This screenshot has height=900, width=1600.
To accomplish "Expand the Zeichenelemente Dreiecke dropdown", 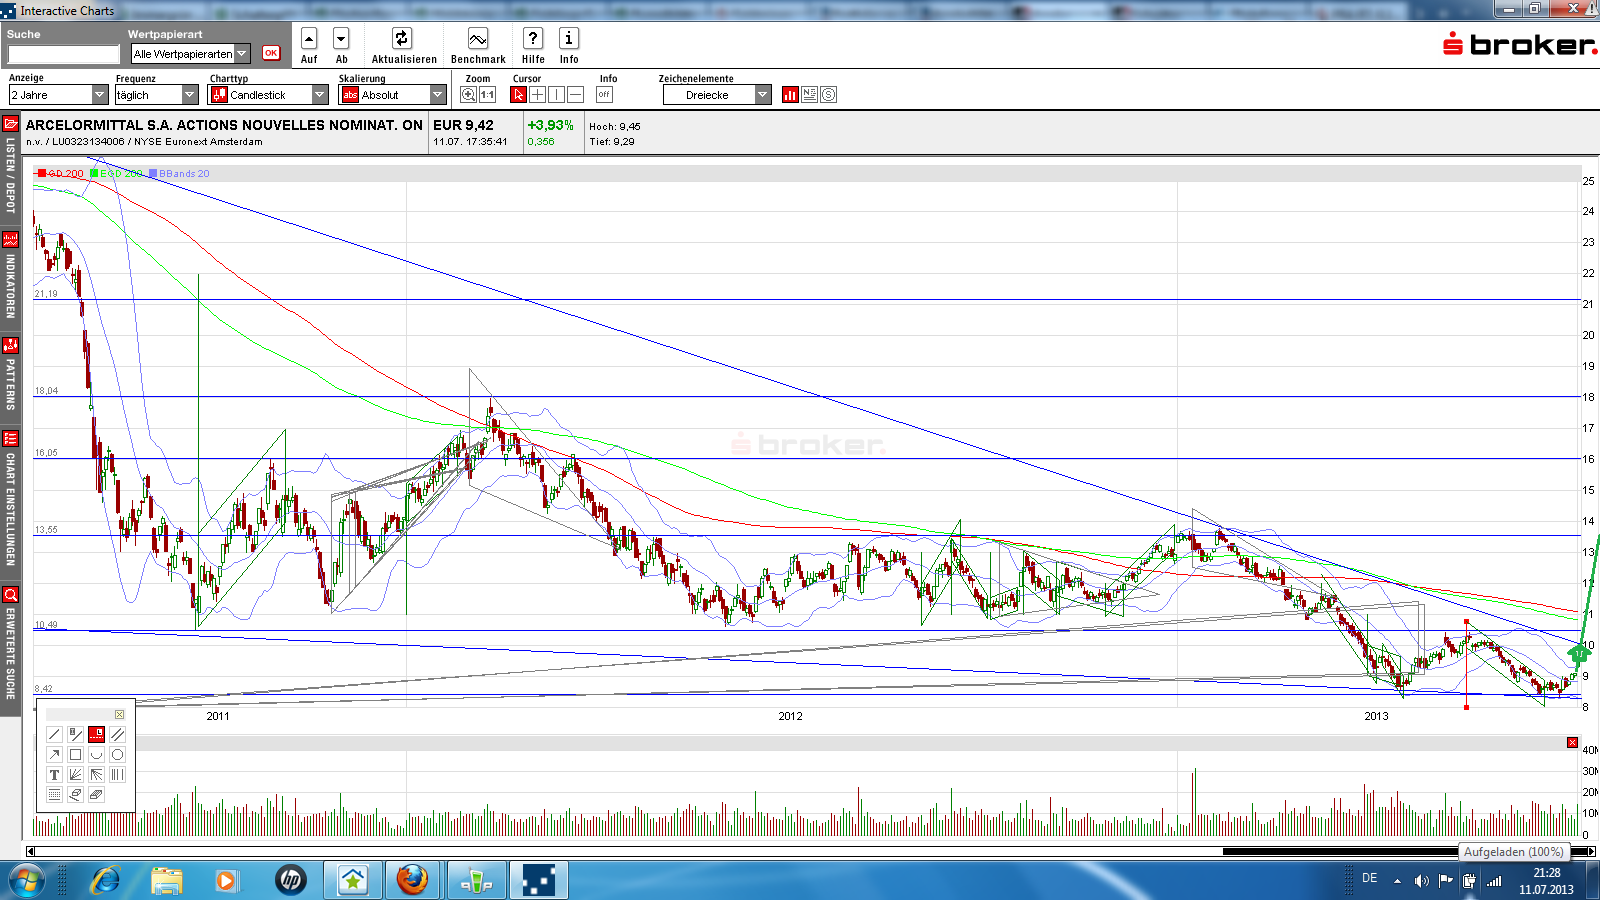I will pos(761,94).
